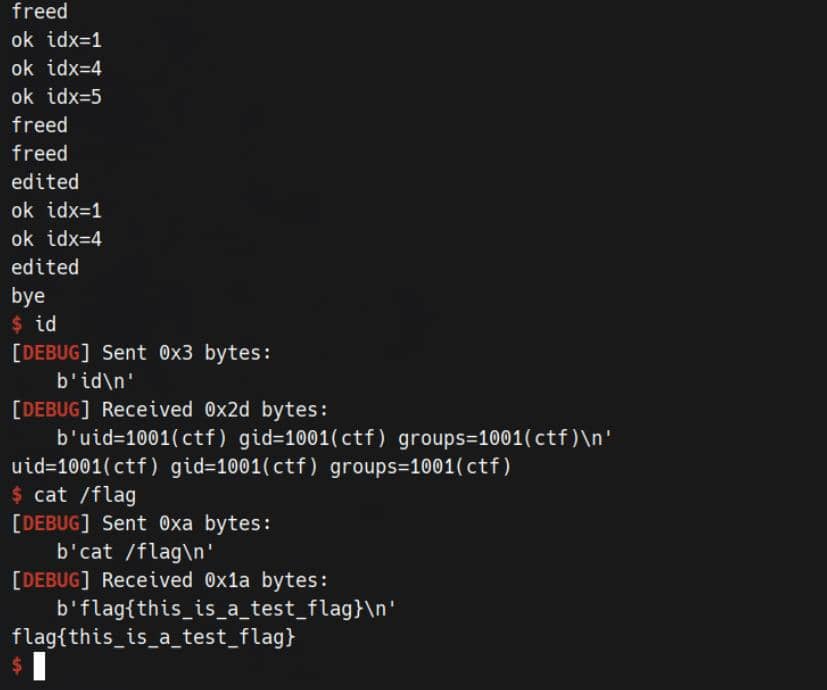Click the red DEBUG tag before "Sent 0x3 bytes"
827x690 pixels.
52,352
